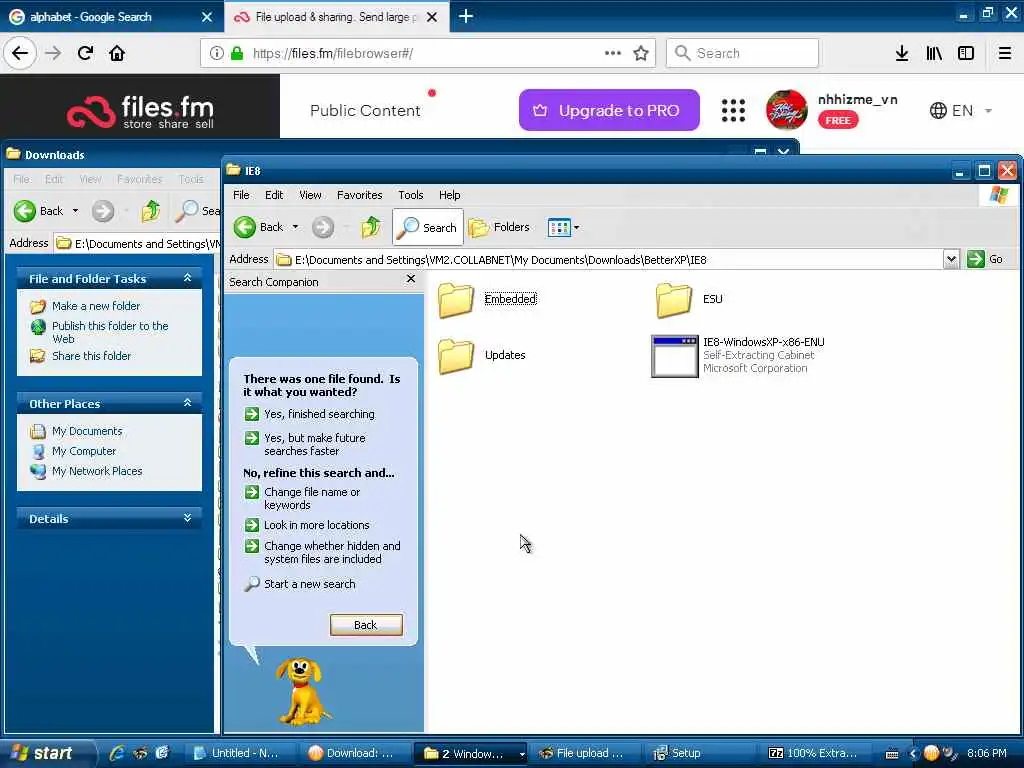Image resolution: width=1024 pixels, height=768 pixels.
Task: Click the Back button in Downloads window
Action: (39, 211)
